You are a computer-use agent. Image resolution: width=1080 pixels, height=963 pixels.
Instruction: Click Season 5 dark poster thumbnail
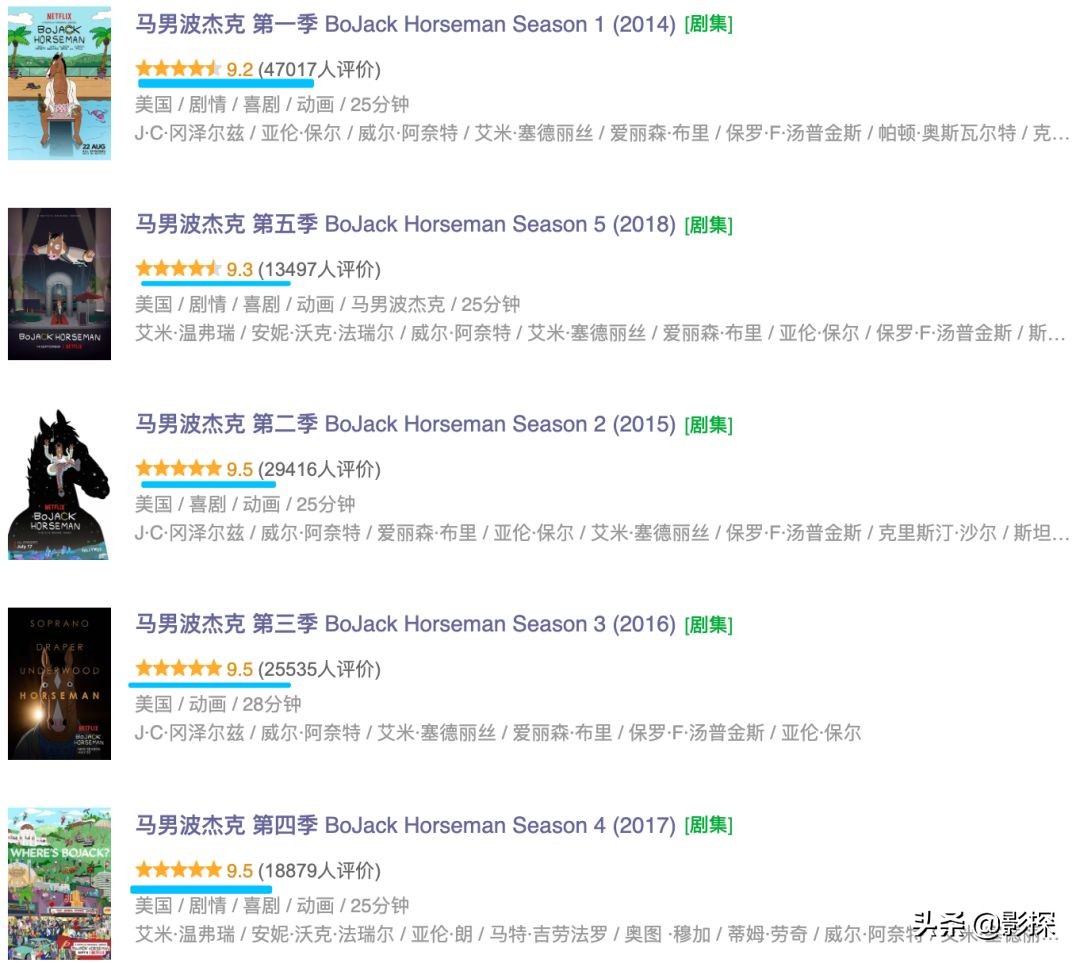(59, 284)
